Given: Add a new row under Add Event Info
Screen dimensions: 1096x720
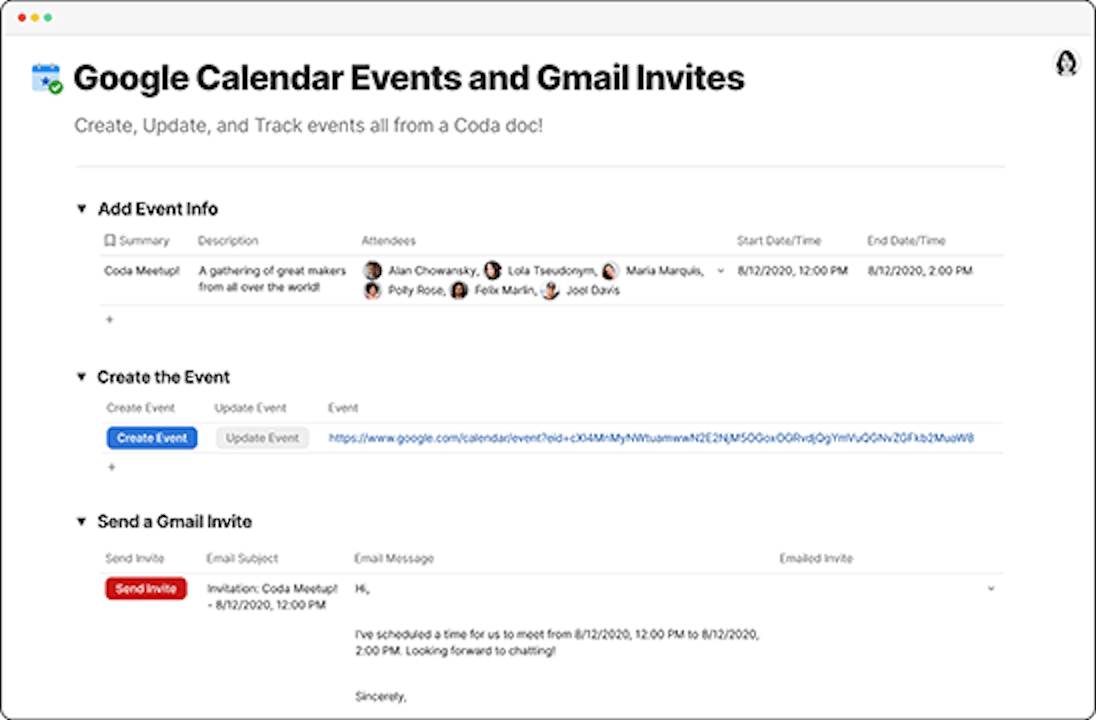Looking at the screenshot, I should pyautogui.click(x=110, y=319).
